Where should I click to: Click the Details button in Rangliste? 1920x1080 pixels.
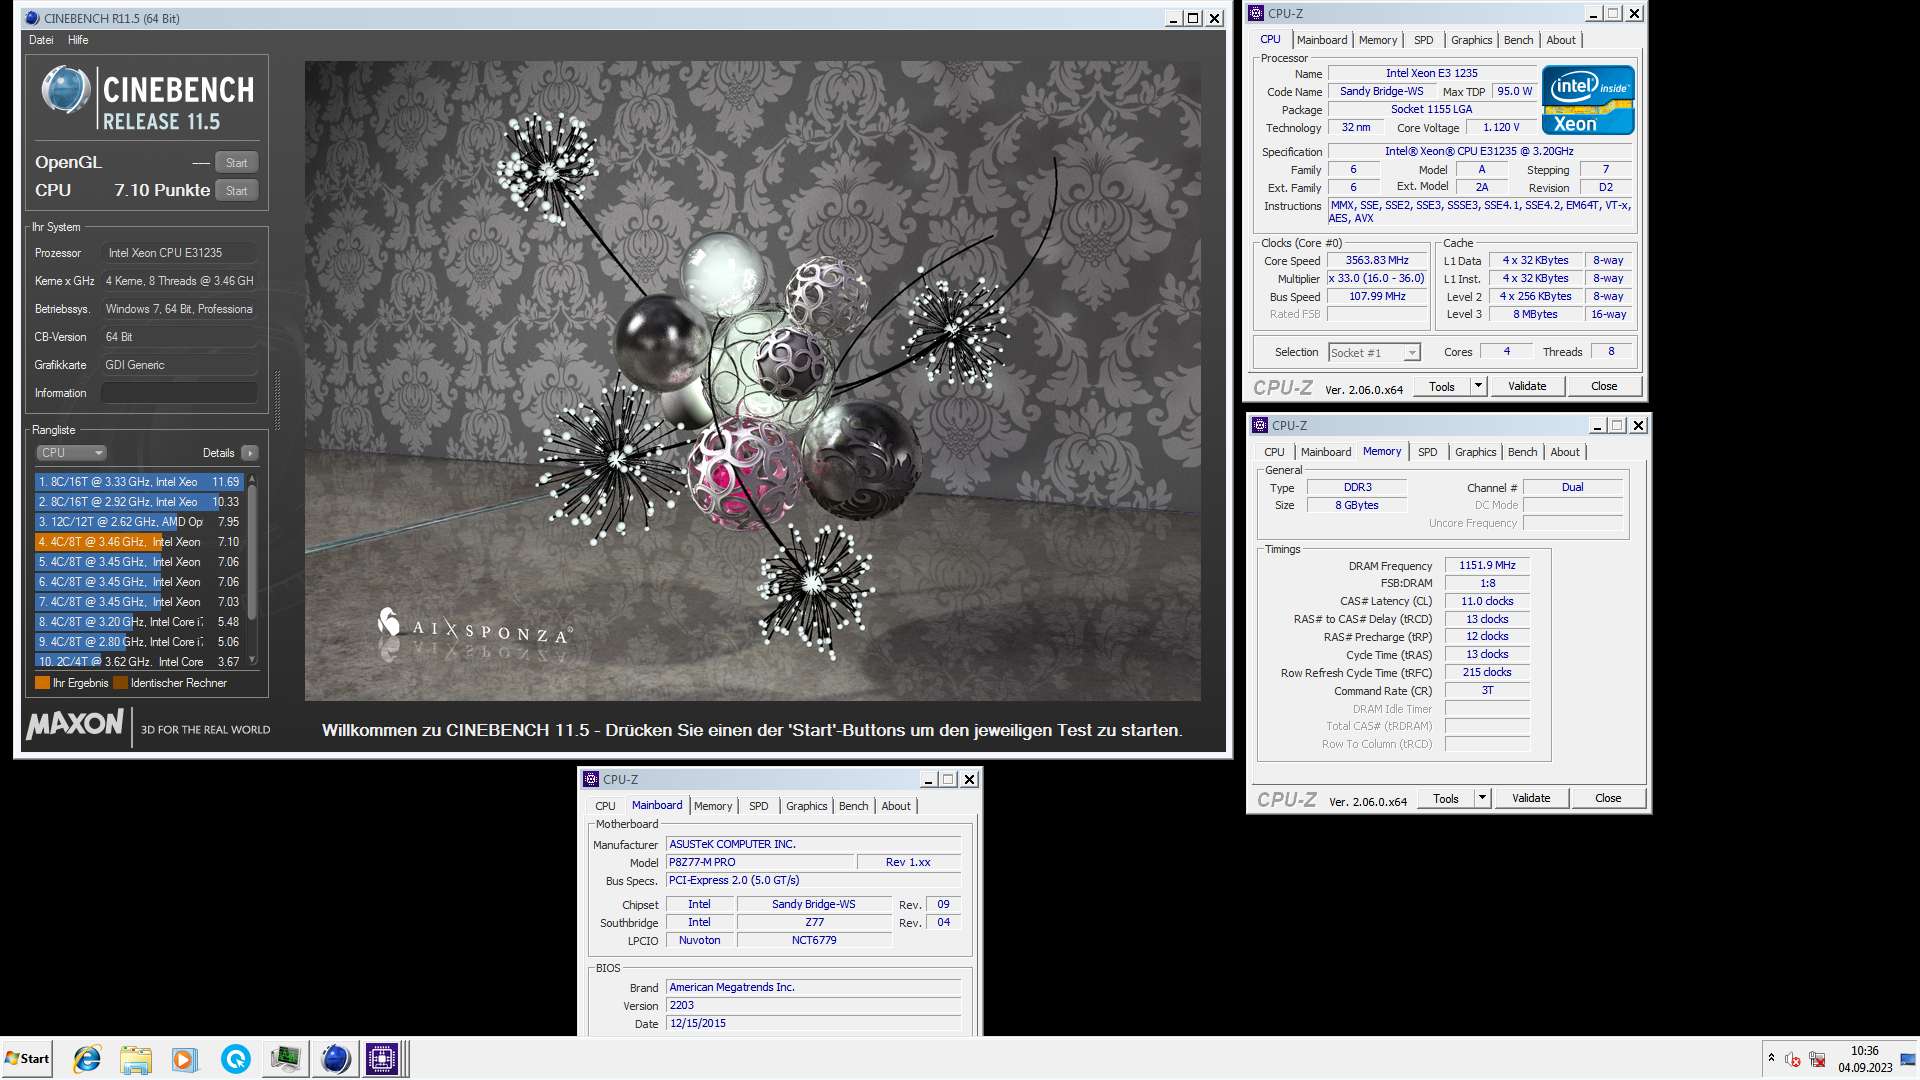click(218, 453)
